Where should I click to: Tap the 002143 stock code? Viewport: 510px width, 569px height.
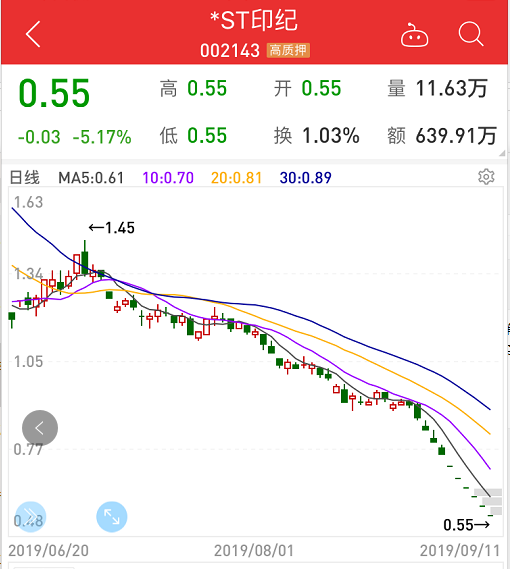pos(230,50)
